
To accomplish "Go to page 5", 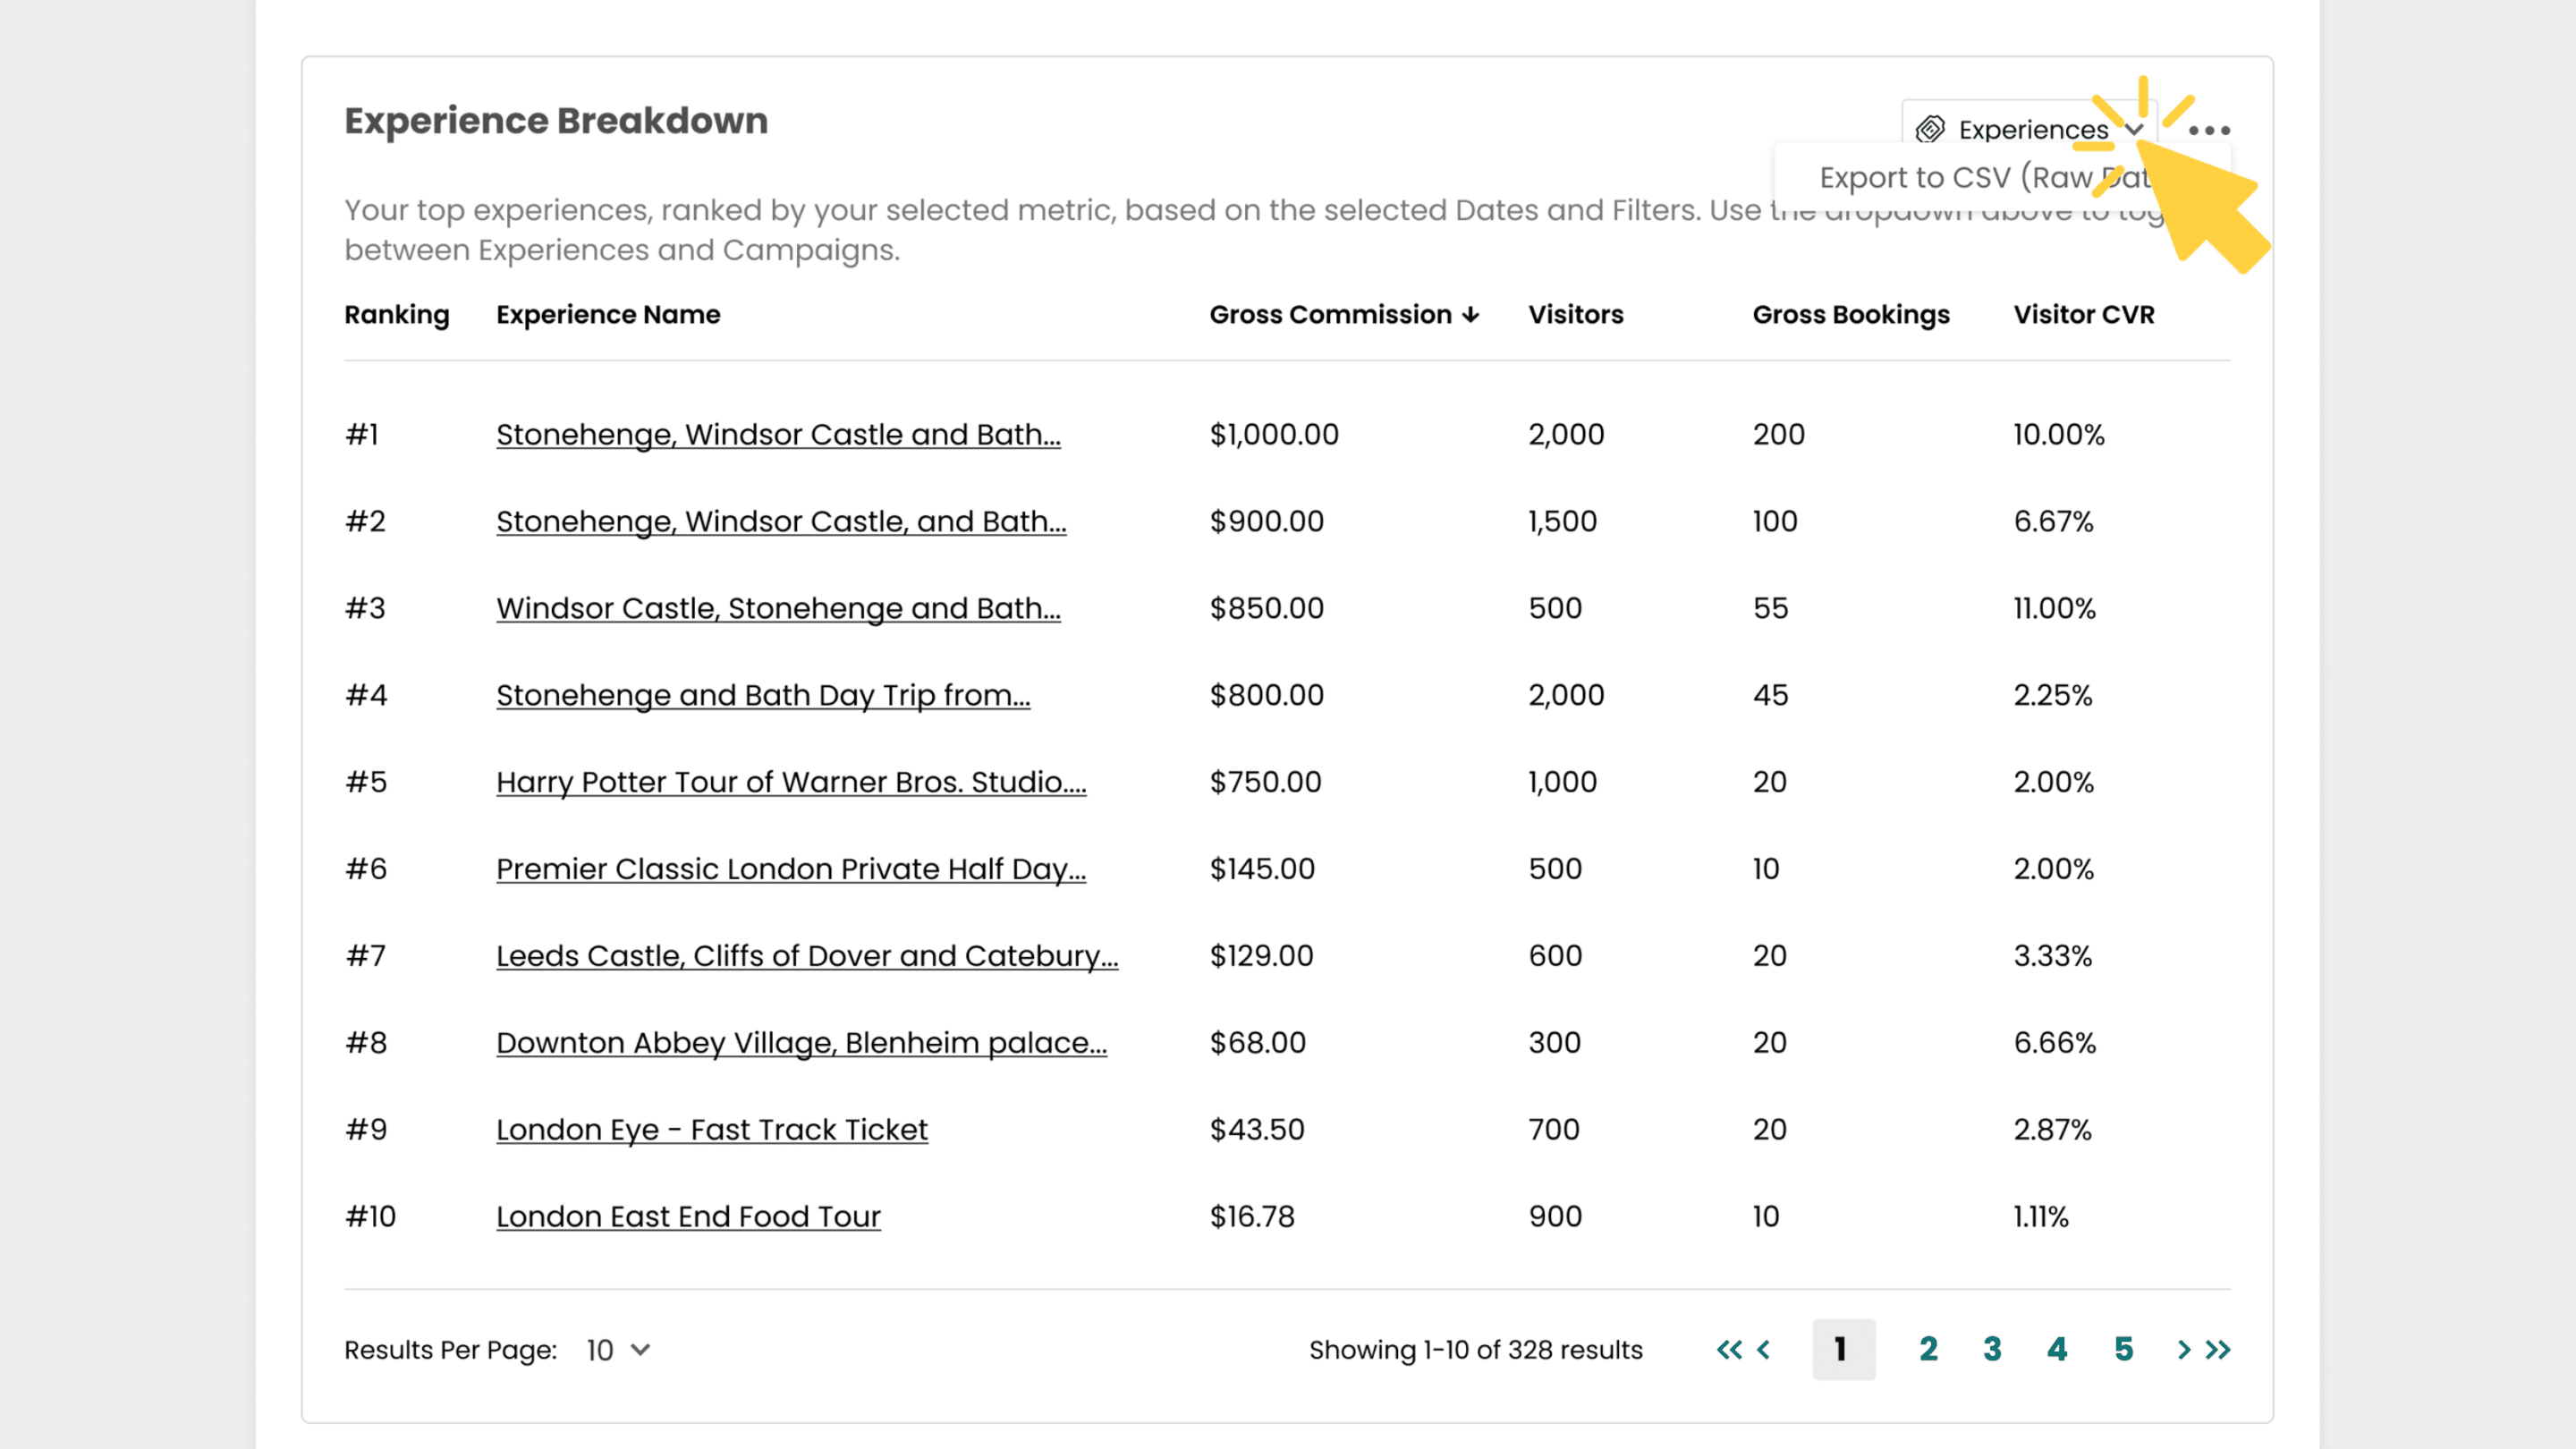I will click(x=2124, y=1350).
